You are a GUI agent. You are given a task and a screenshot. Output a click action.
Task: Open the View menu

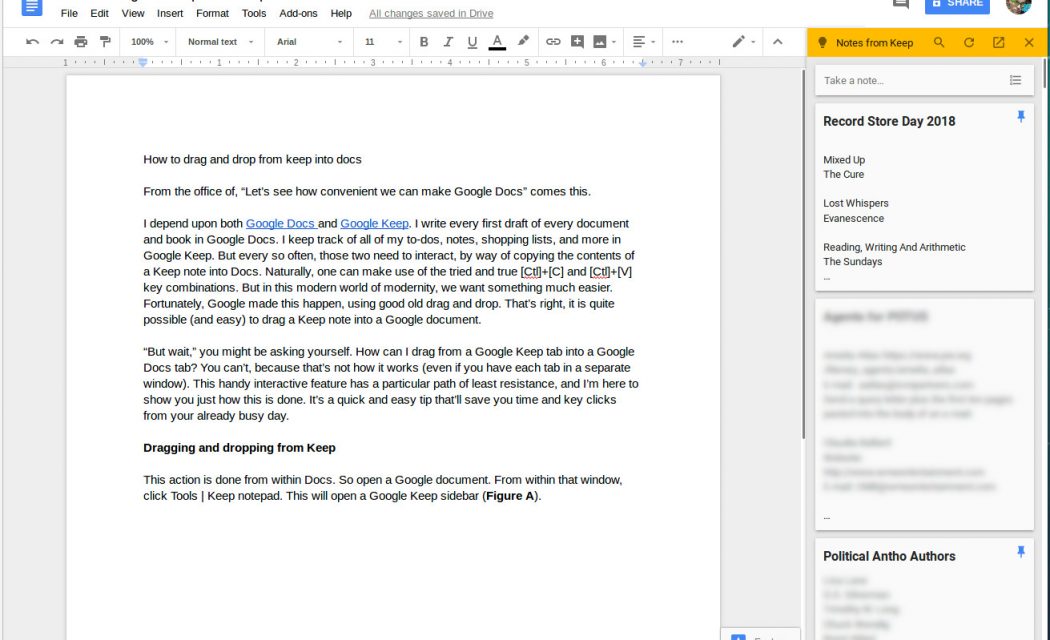[x=133, y=13]
